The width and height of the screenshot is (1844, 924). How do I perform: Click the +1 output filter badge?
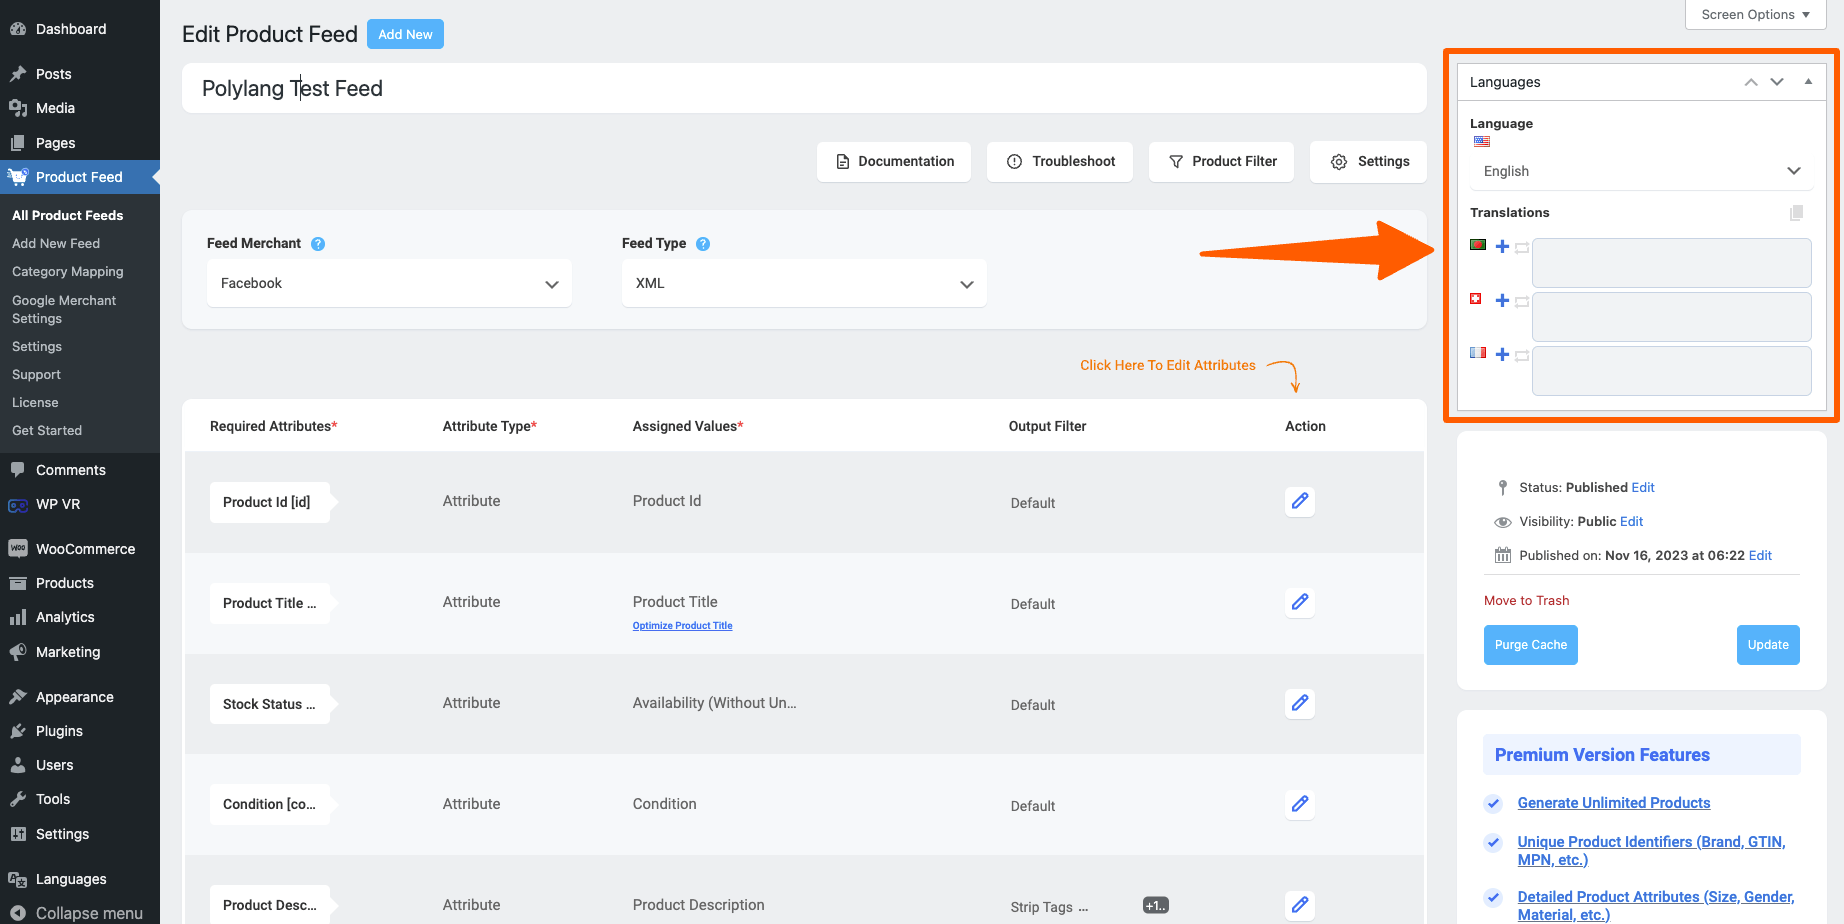[1155, 905]
